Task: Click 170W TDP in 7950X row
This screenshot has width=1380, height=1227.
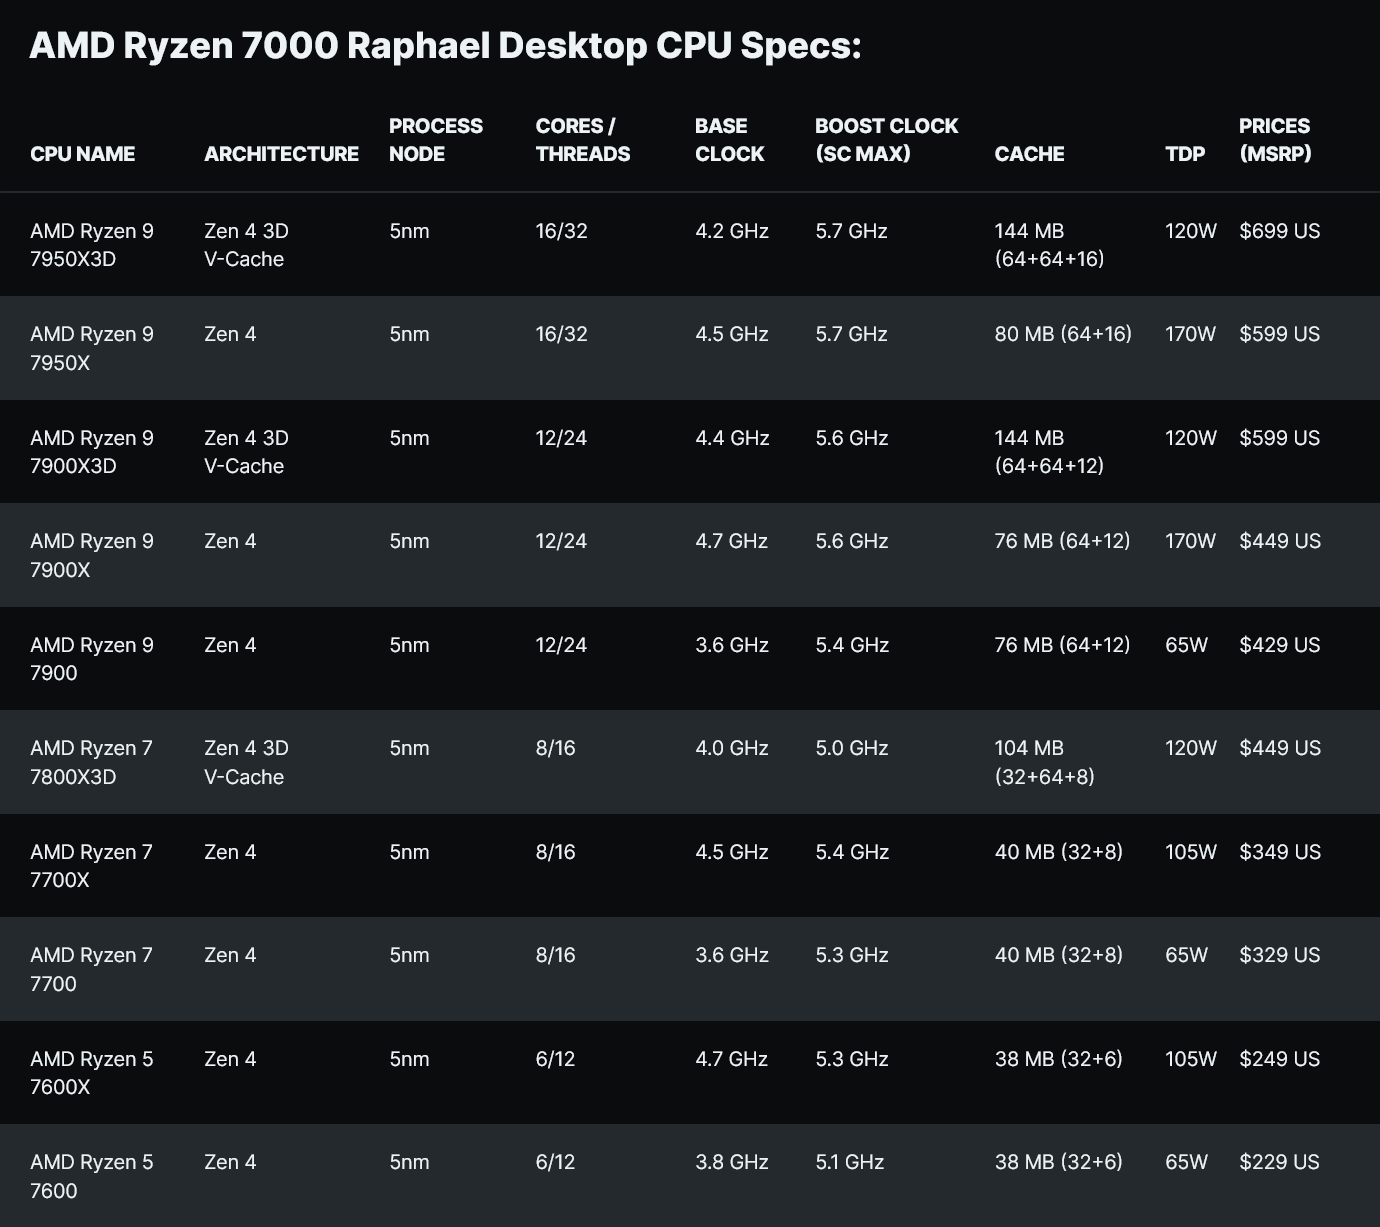Action: pos(1190,334)
